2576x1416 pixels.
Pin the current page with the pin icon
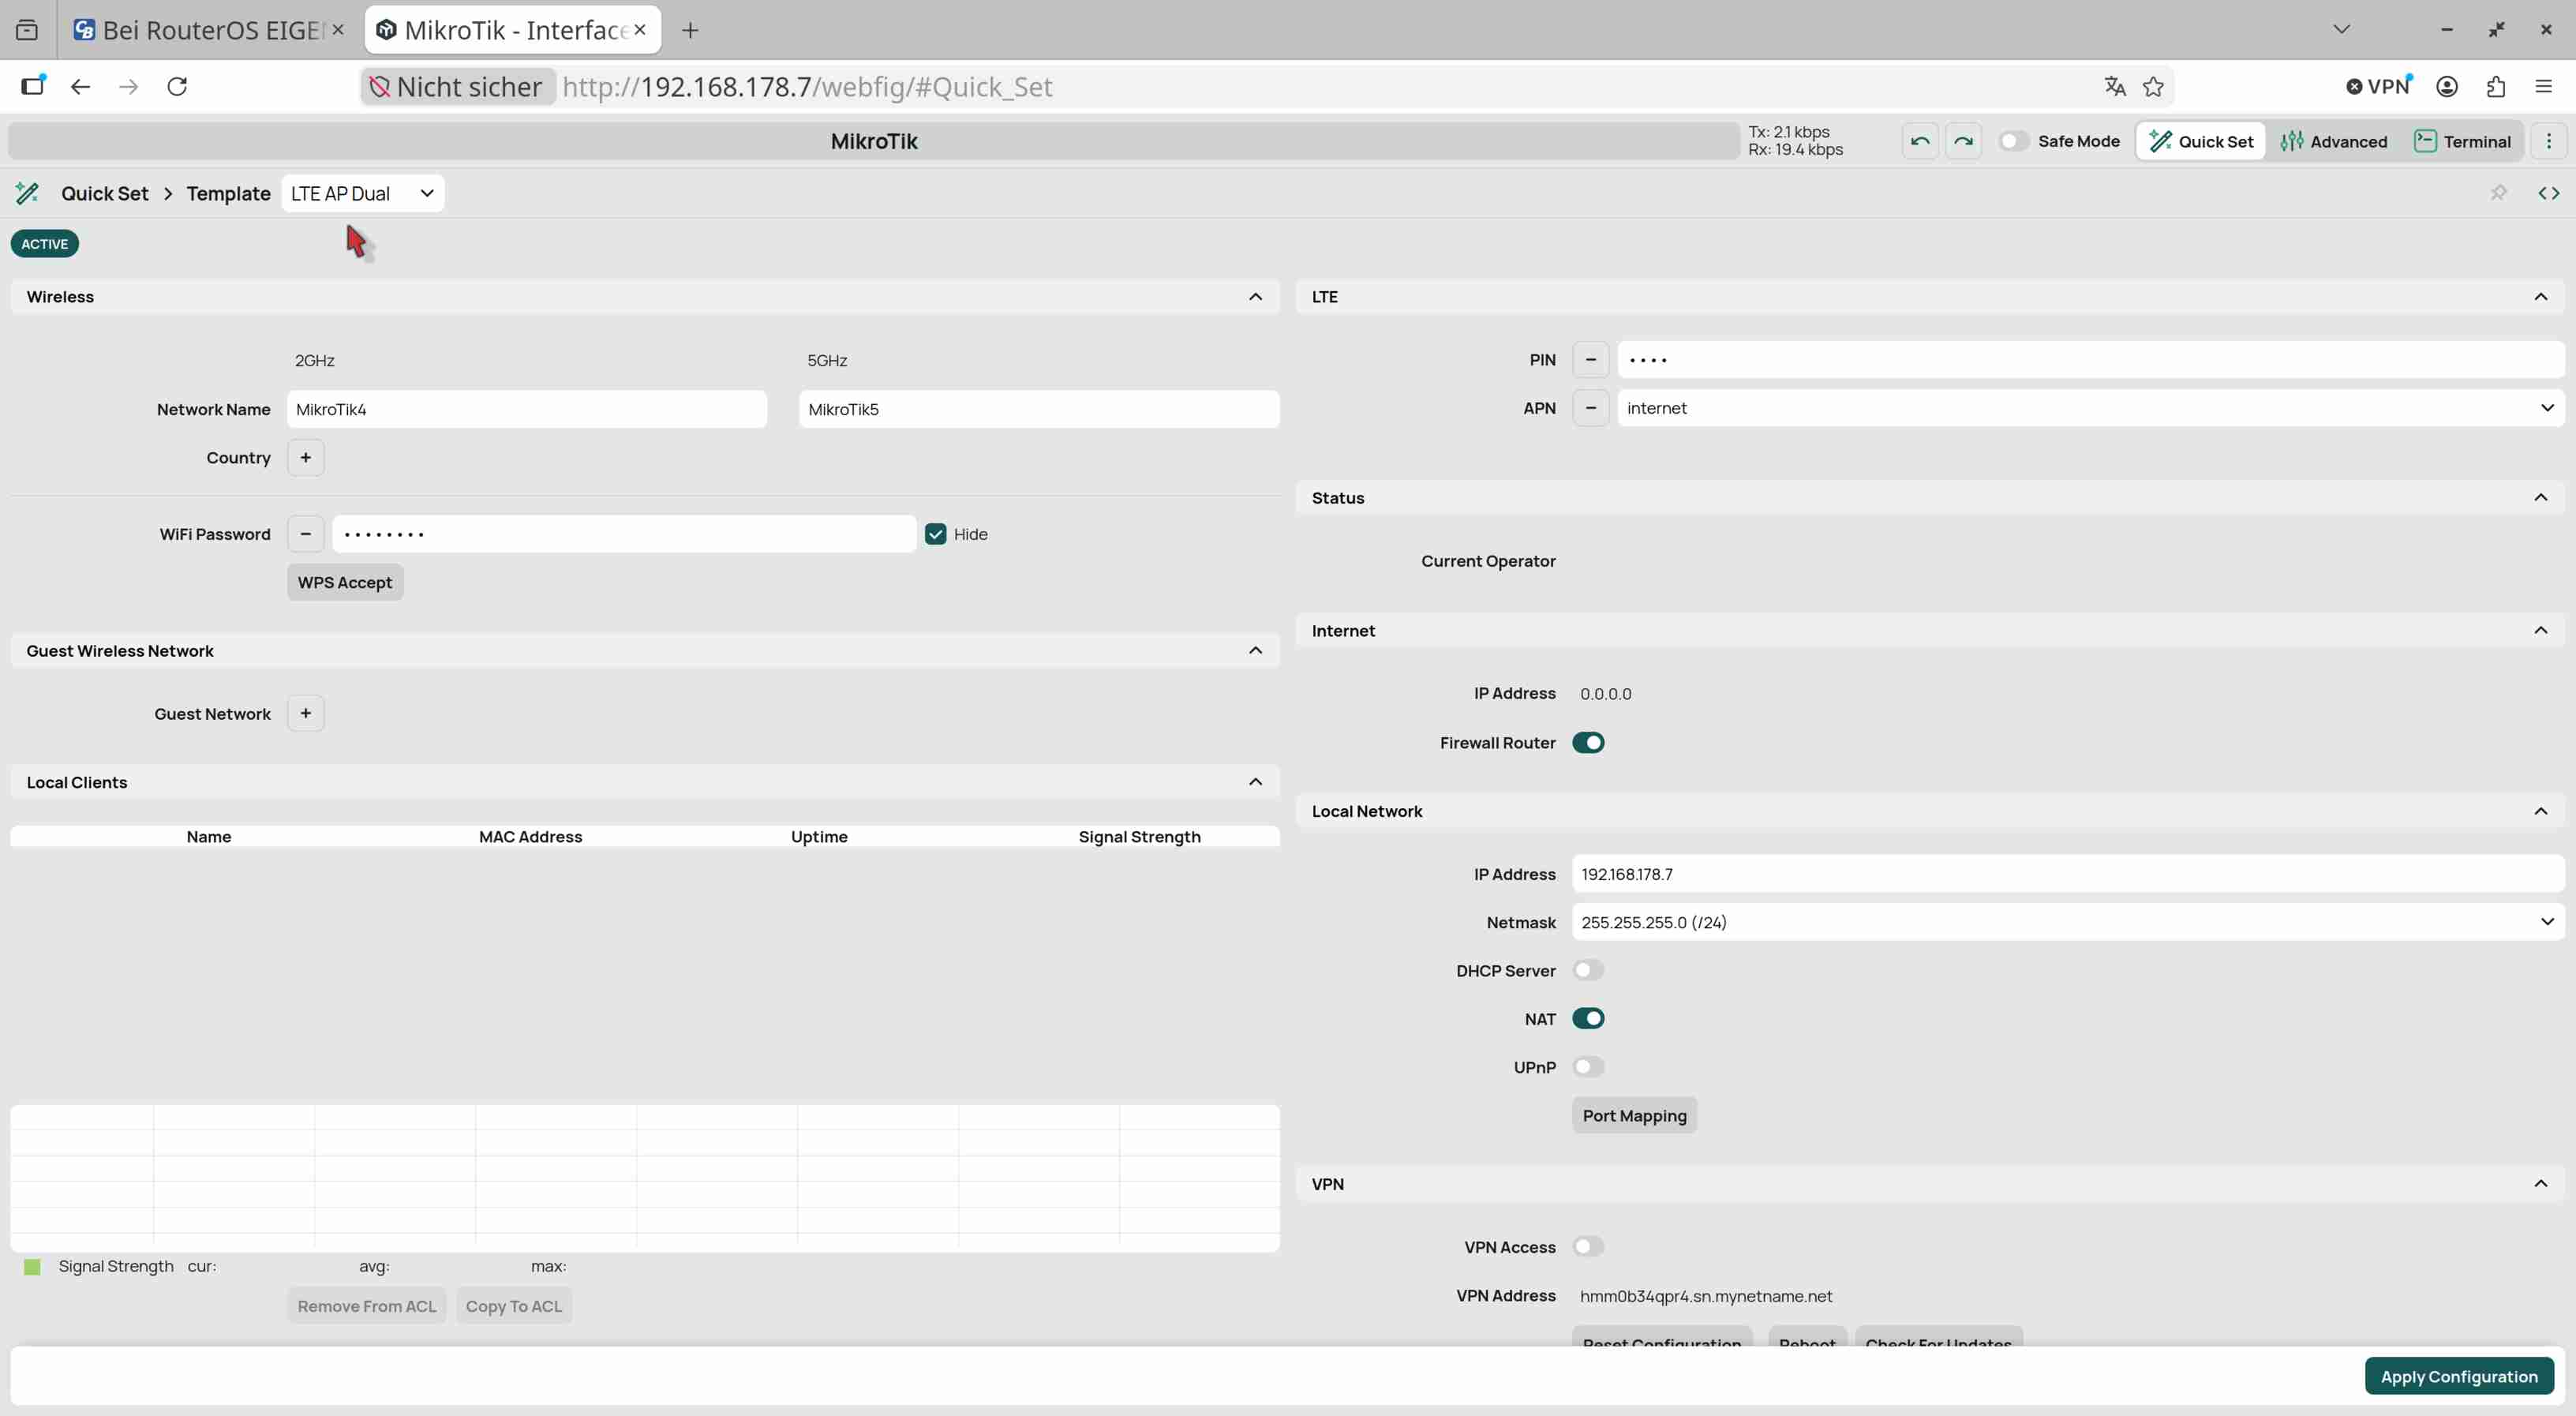[2498, 193]
